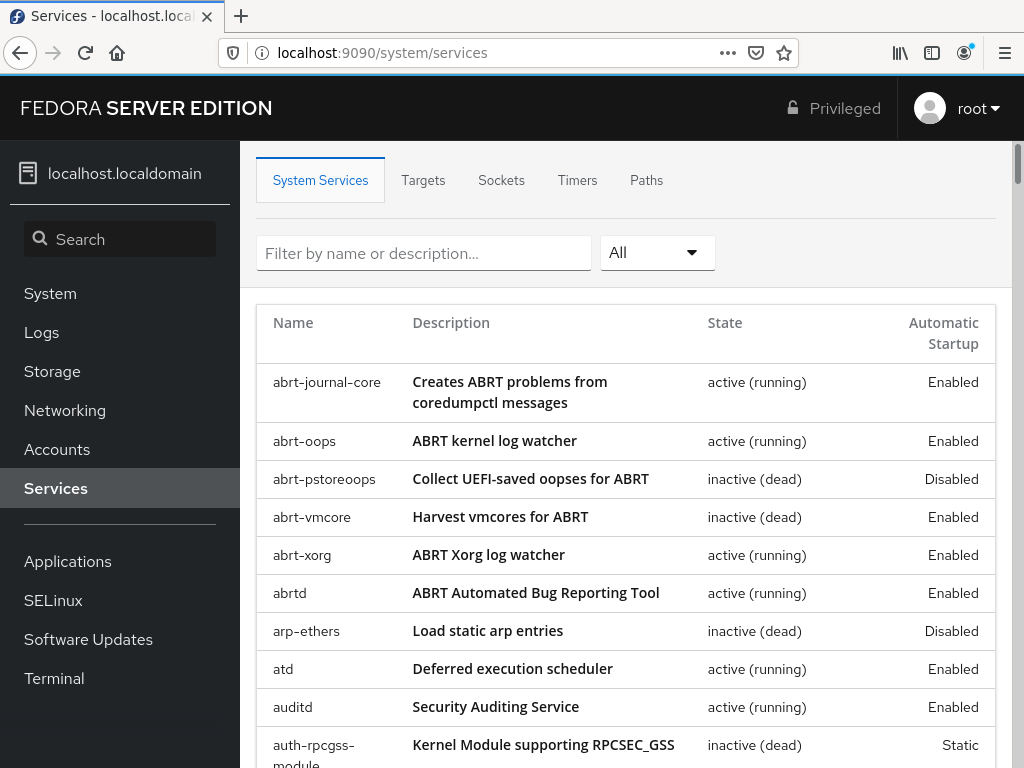The image size is (1024, 768).
Task: Switch to the Targets tab
Action: point(423,180)
